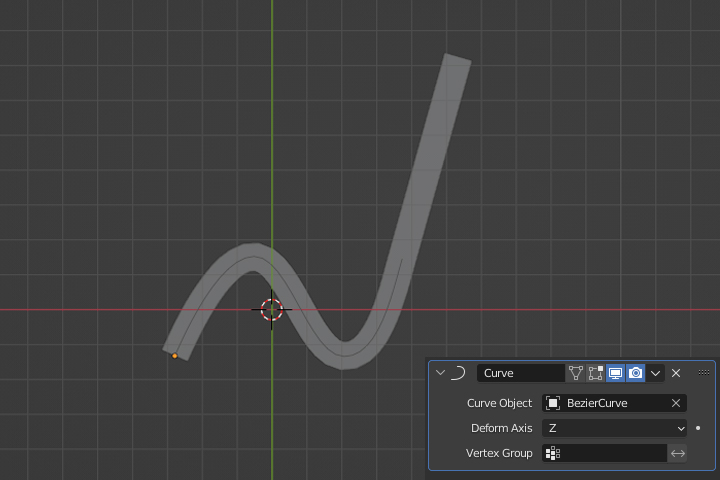Click the Deform Axis label
The image size is (720, 480).
coord(501,428)
